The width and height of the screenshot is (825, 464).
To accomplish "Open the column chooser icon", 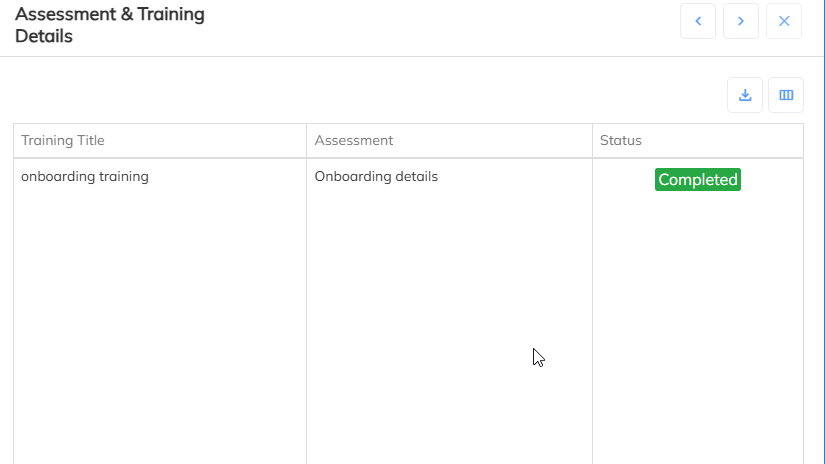I will tap(786, 95).
